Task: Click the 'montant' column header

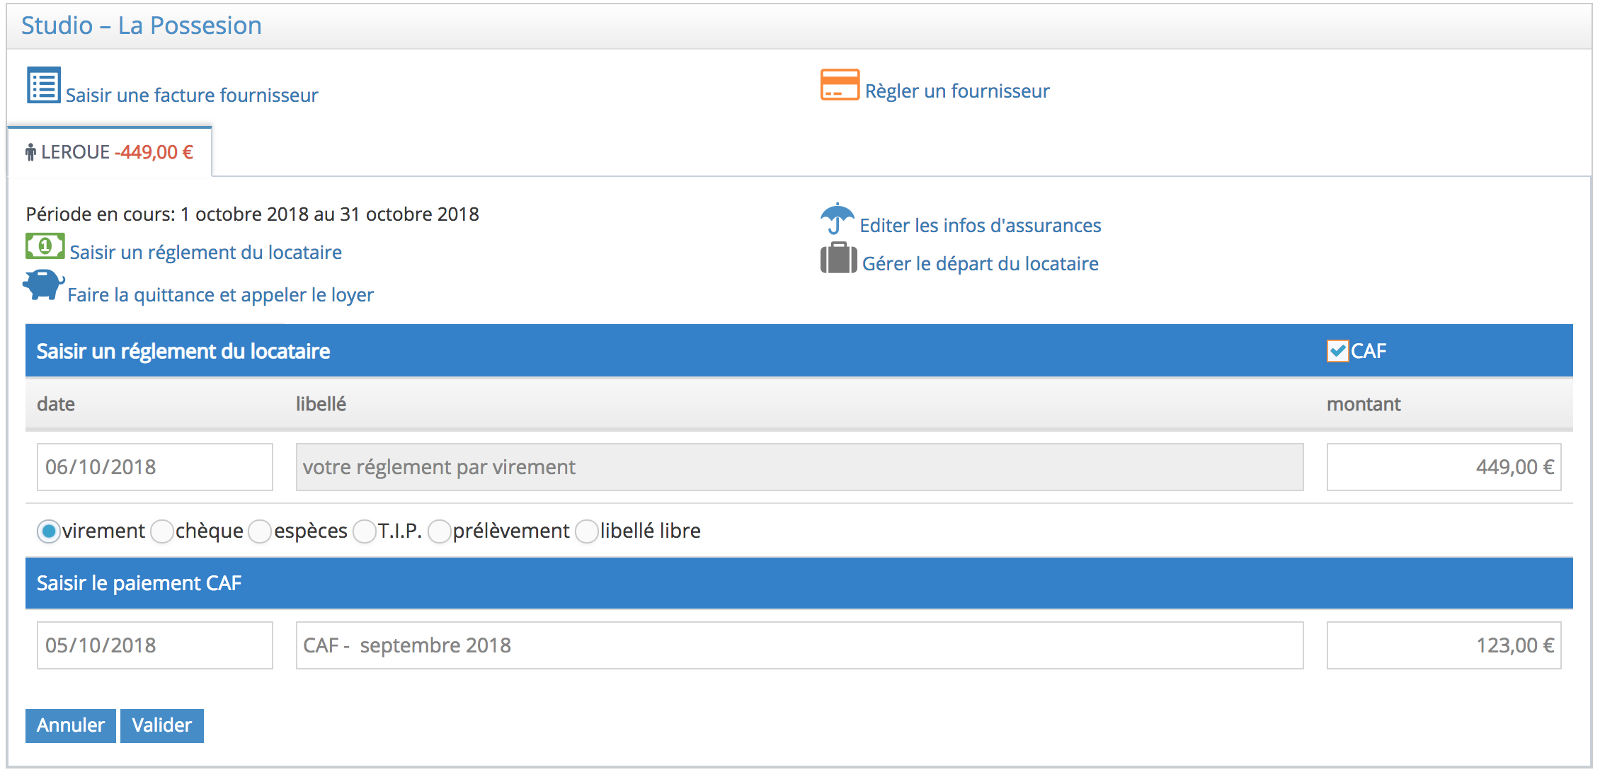Action: point(1363,404)
